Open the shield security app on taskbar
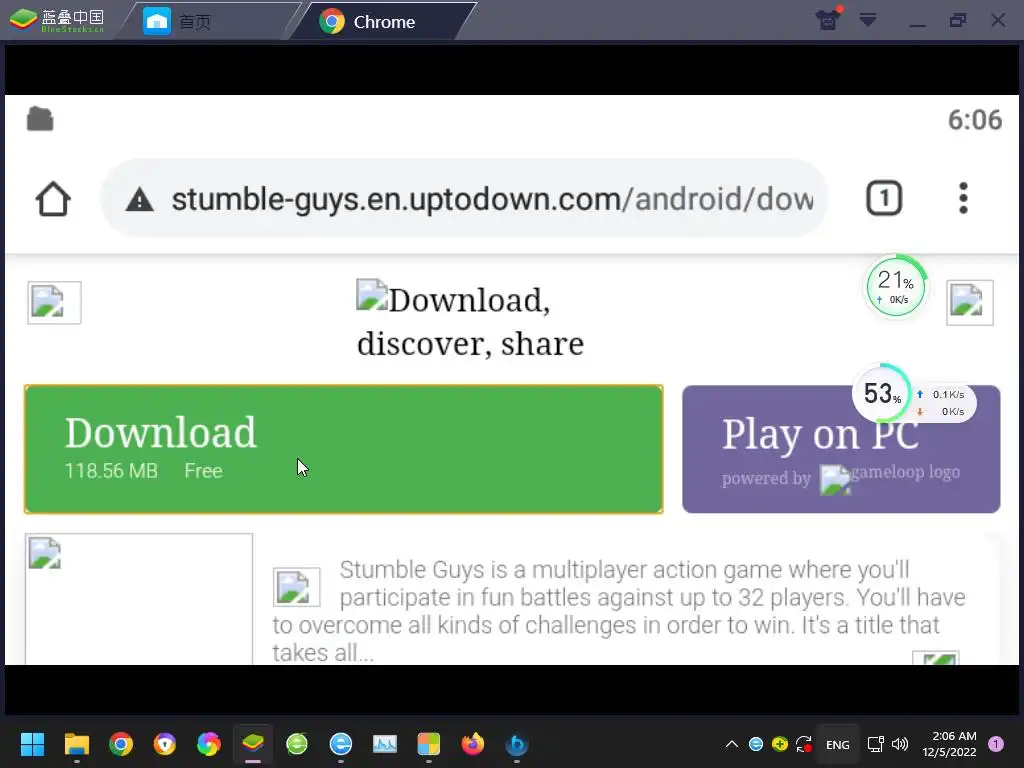The width and height of the screenshot is (1024, 768). (165, 744)
